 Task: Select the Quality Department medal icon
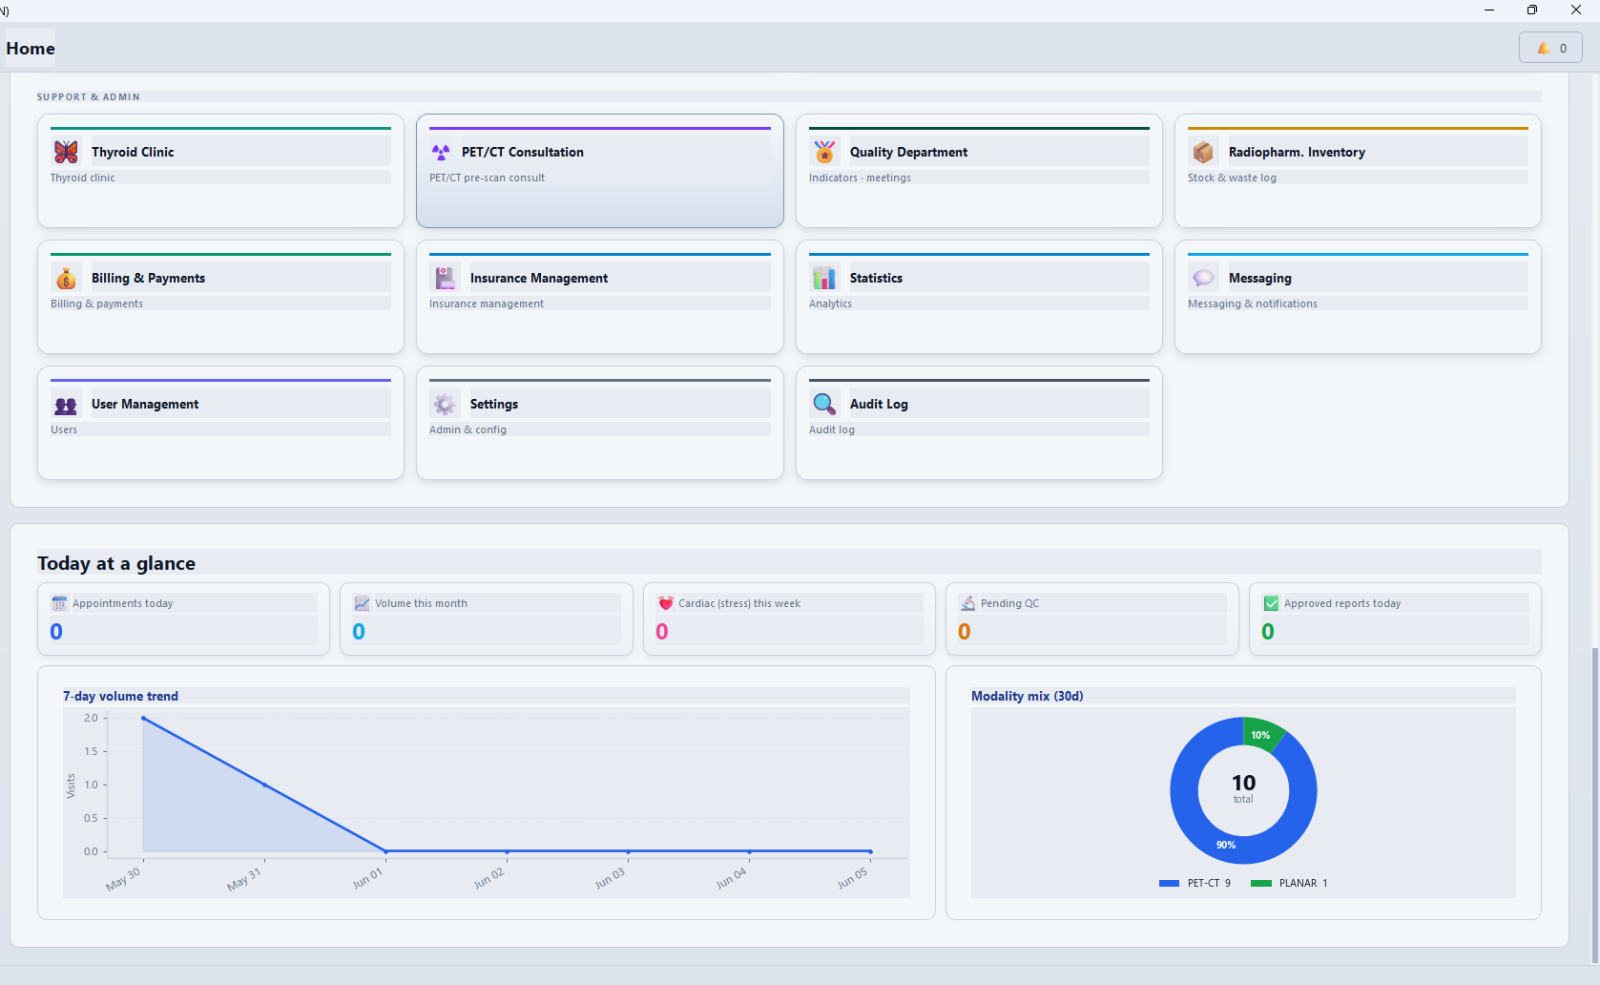point(824,152)
